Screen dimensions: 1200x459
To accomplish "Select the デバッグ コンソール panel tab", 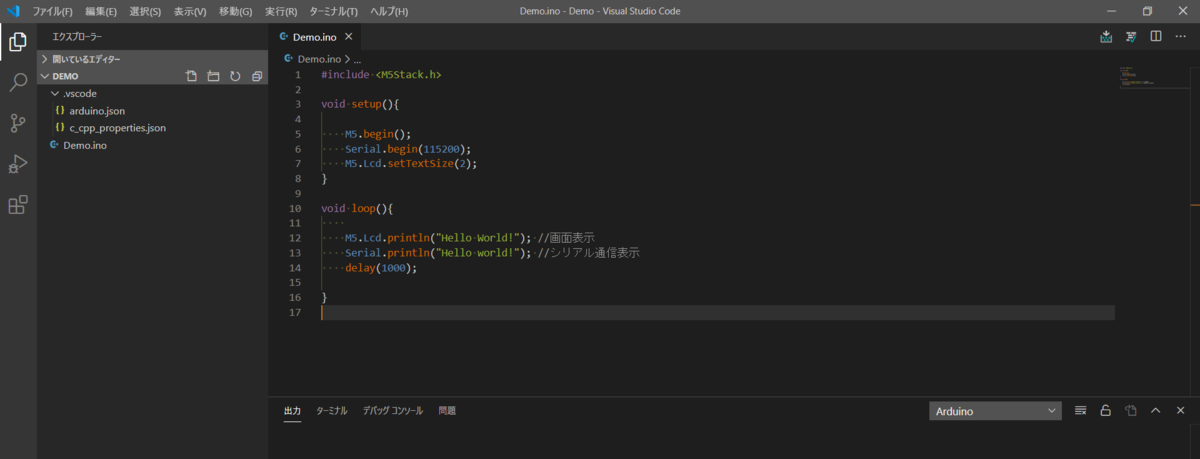I will click(x=393, y=411).
